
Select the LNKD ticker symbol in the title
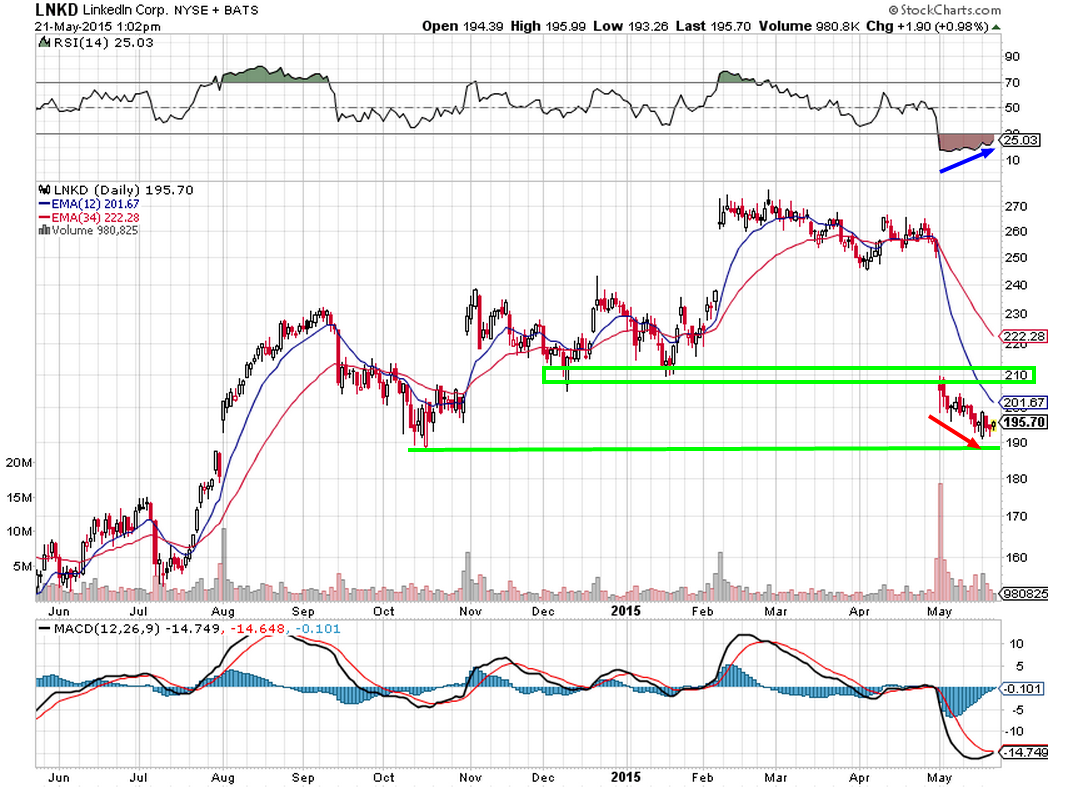[x=57, y=10]
